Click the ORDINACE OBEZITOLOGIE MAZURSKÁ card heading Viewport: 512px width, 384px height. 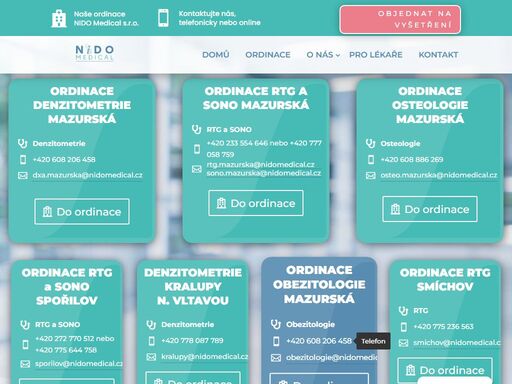319,284
